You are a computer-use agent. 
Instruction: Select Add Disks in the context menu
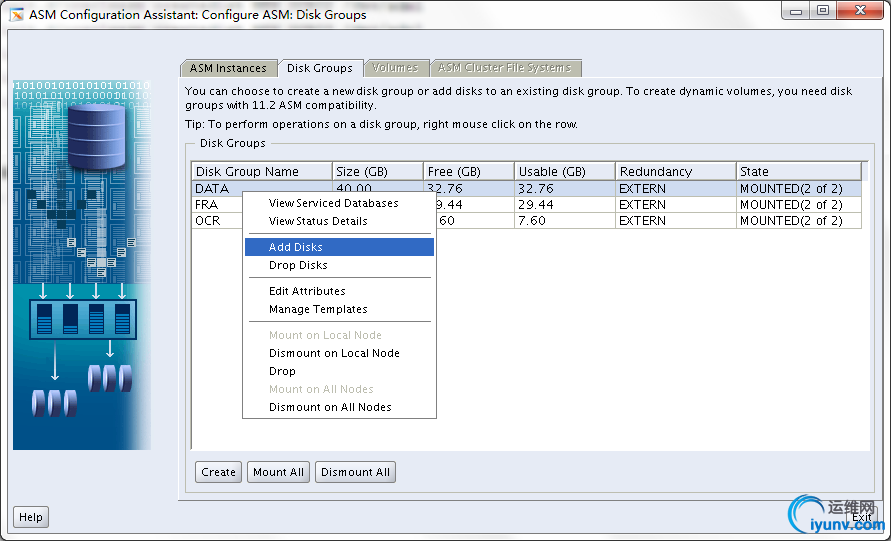pyautogui.click(x=339, y=247)
